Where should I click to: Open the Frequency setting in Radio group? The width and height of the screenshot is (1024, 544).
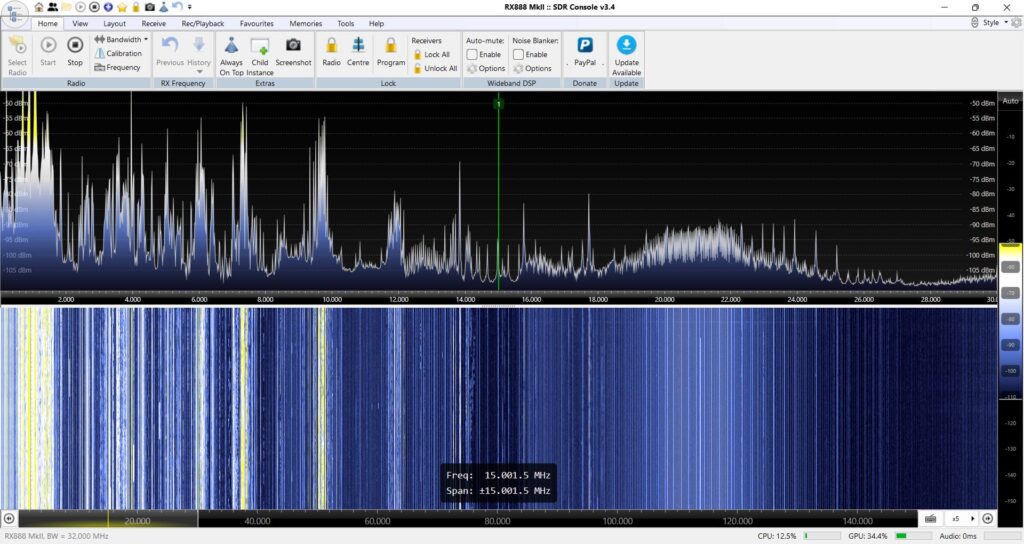pyautogui.click(x=118, y=67)
